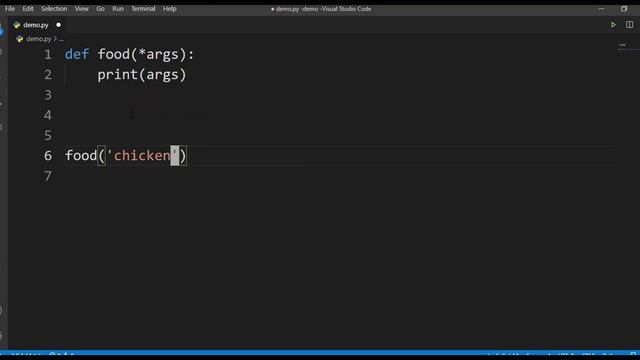The width and height of the screenshot is (640, 360).
Task: Open the View menu
Action: point(82,9)
